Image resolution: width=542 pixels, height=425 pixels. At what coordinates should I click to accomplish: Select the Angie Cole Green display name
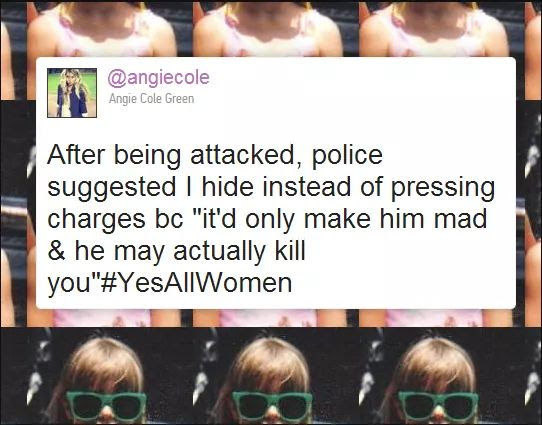[x=151, y=99]
